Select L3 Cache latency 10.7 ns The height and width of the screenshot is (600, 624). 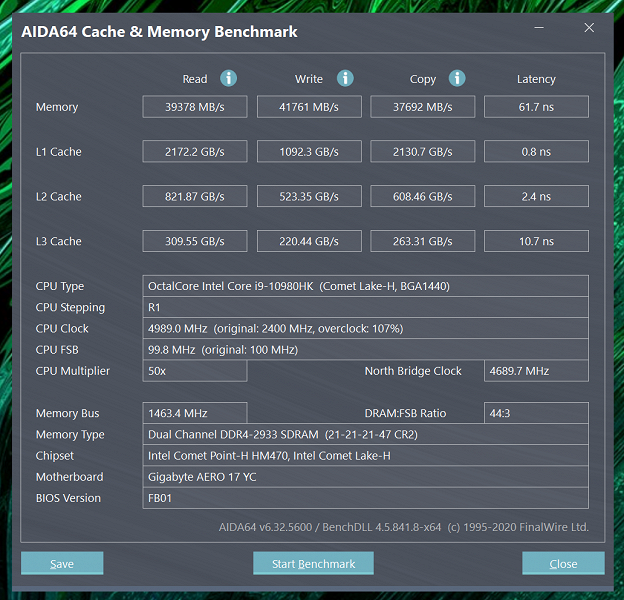pos(536,241)
